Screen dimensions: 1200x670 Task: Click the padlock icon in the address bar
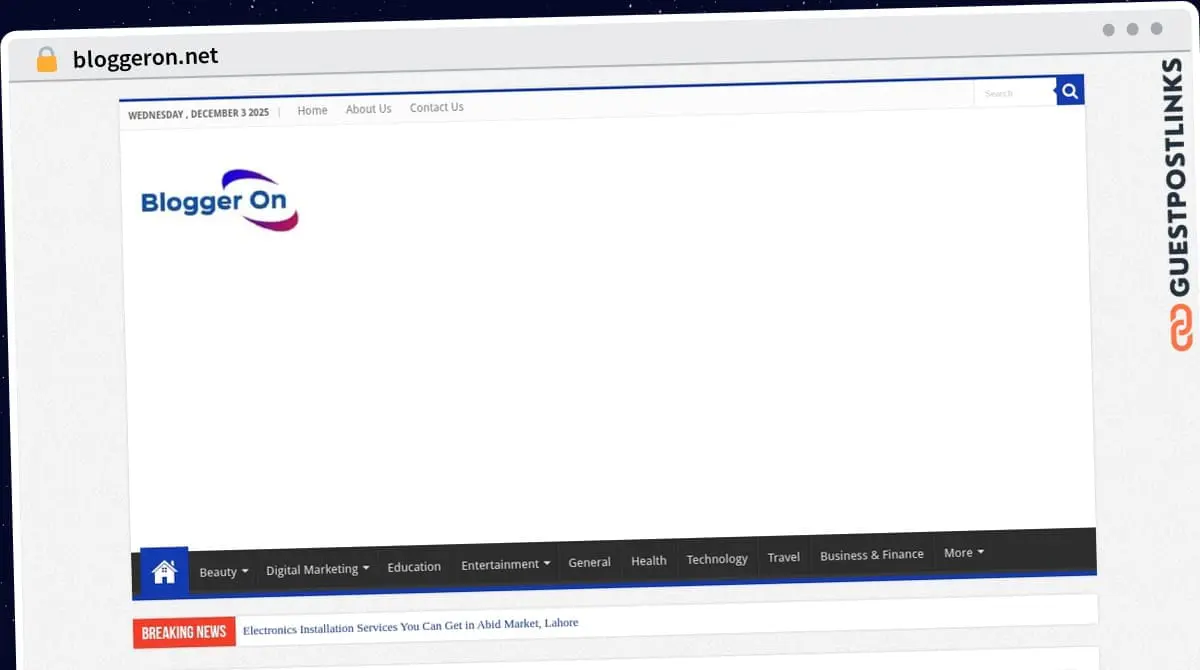click(45, 57)
